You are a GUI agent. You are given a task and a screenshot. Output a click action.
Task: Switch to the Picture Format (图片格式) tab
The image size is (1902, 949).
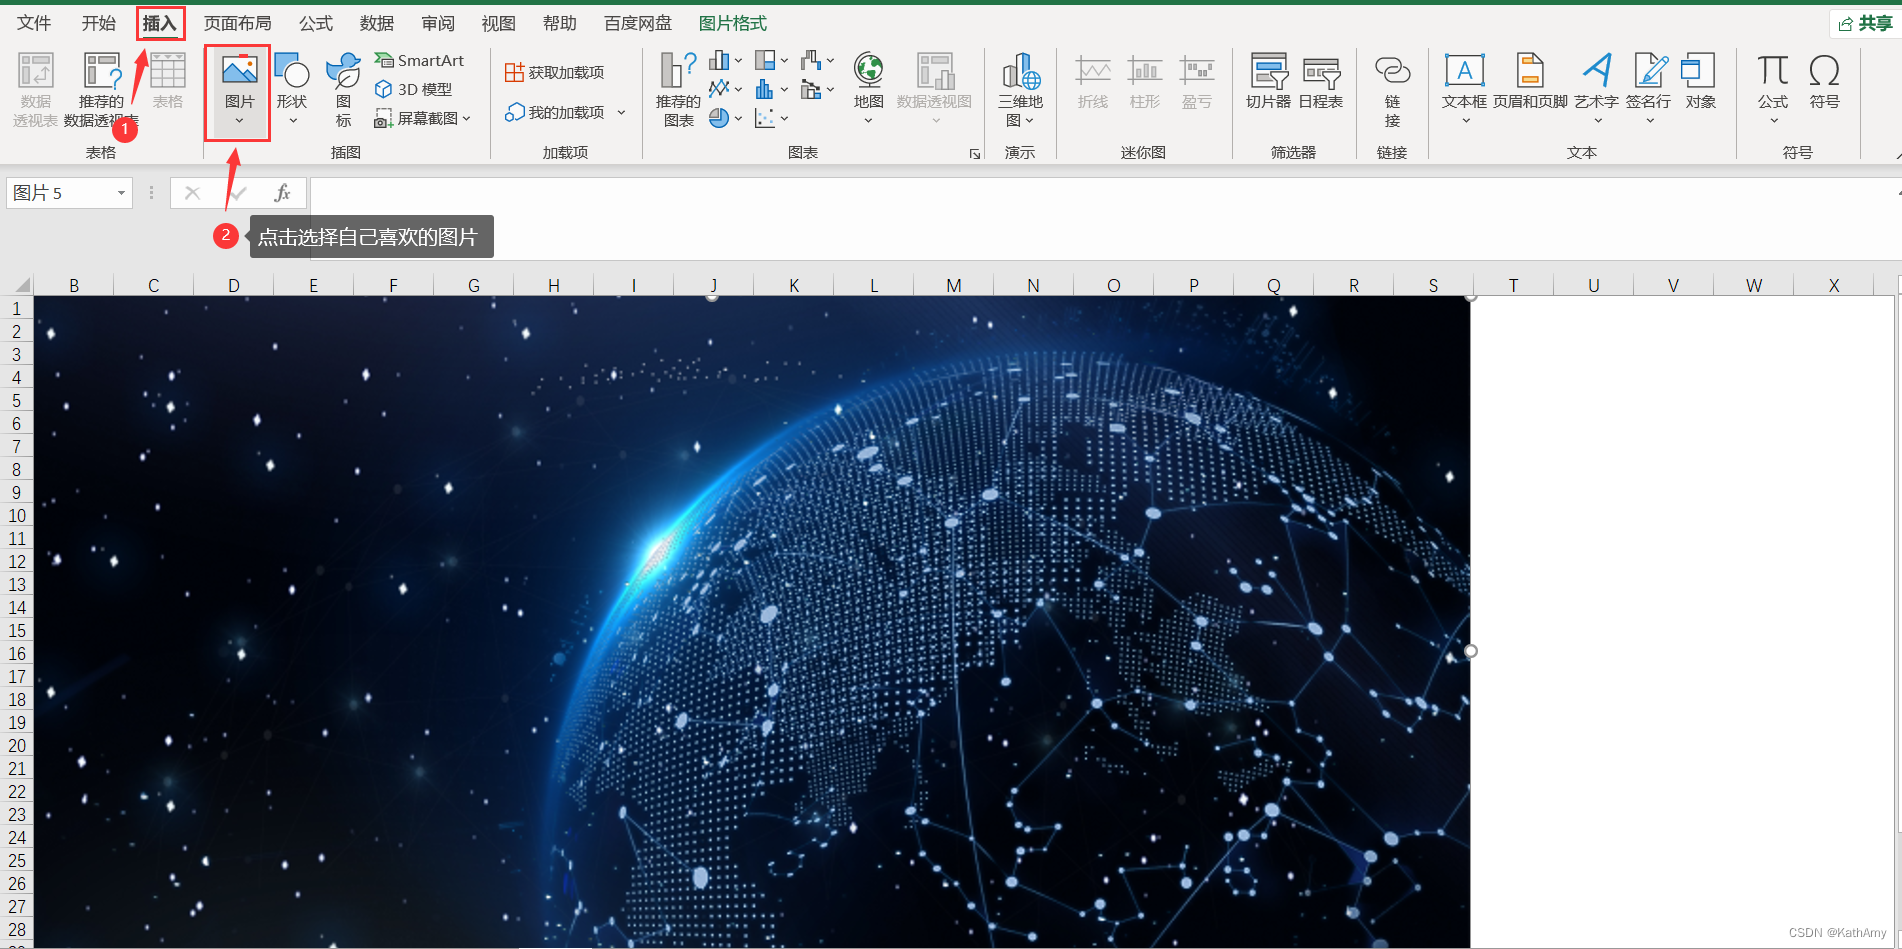733,23
